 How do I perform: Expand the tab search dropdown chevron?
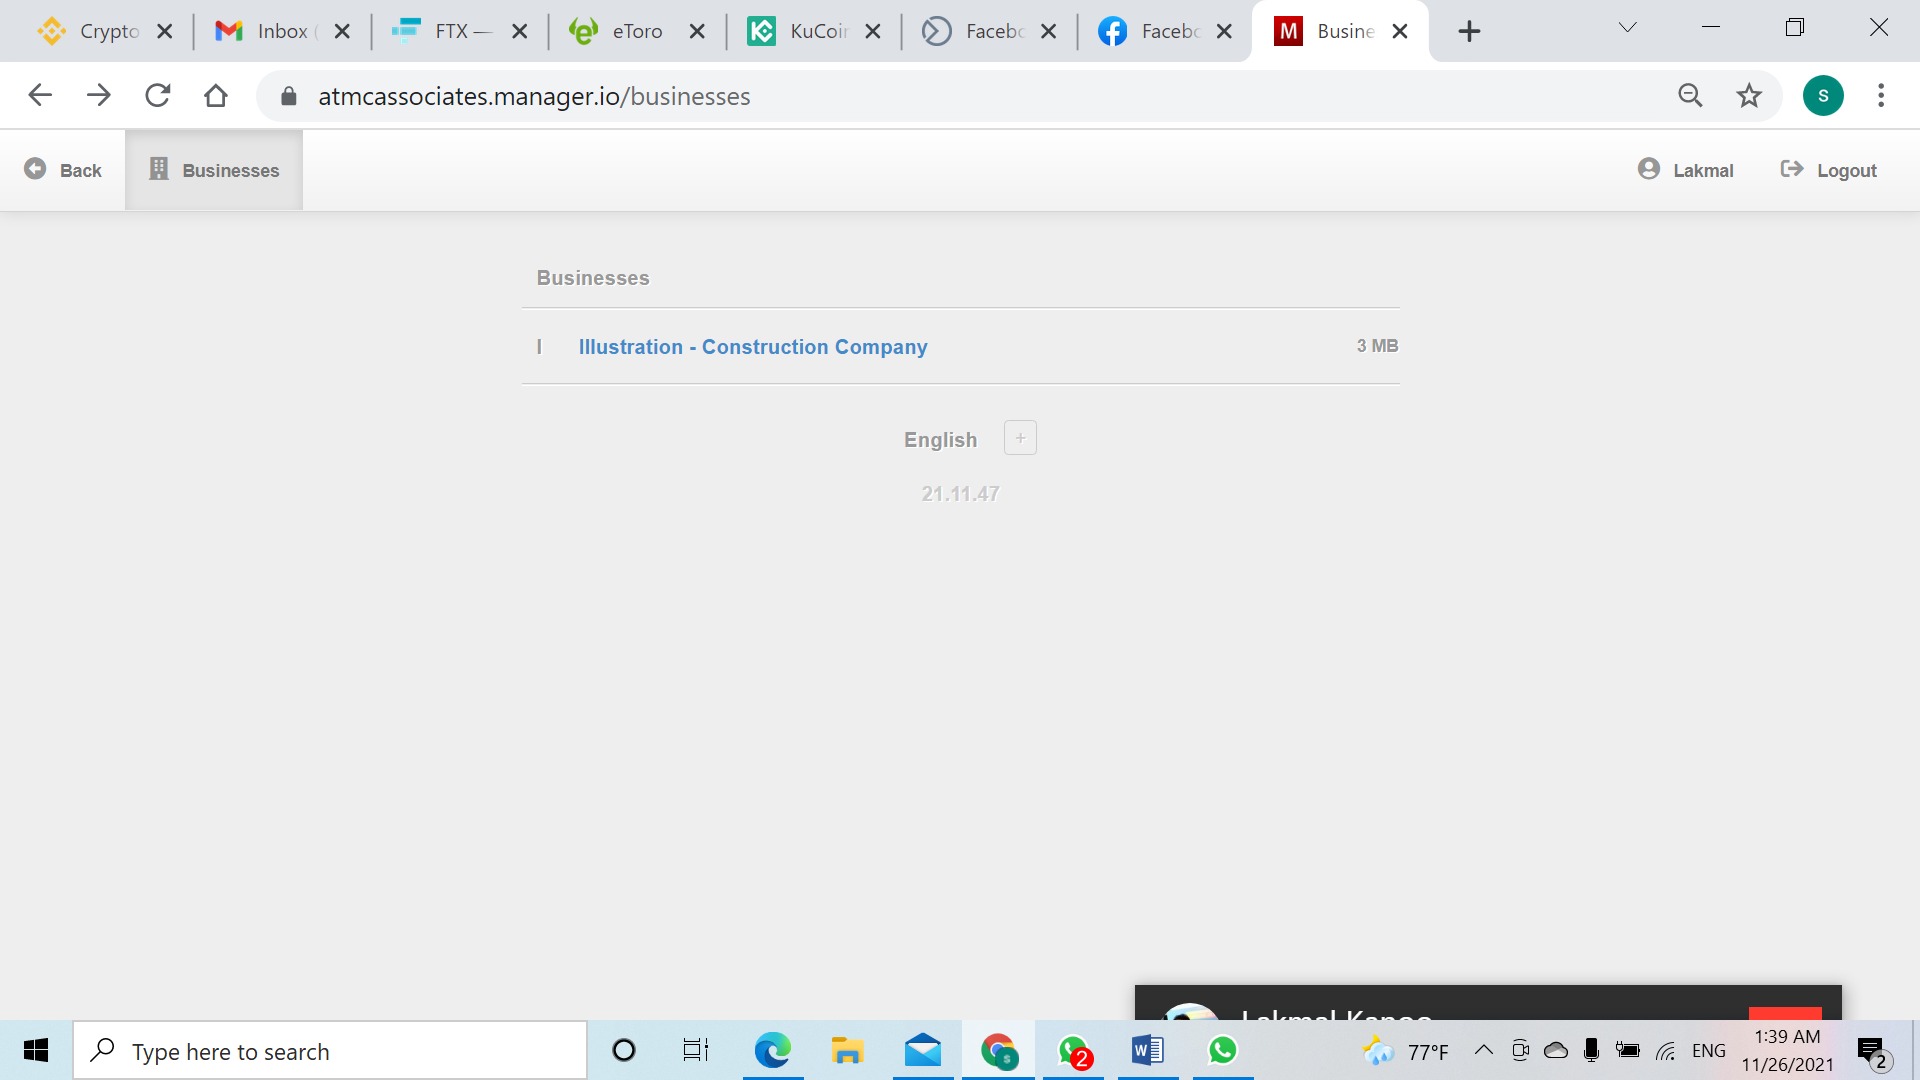(1627, 28)
